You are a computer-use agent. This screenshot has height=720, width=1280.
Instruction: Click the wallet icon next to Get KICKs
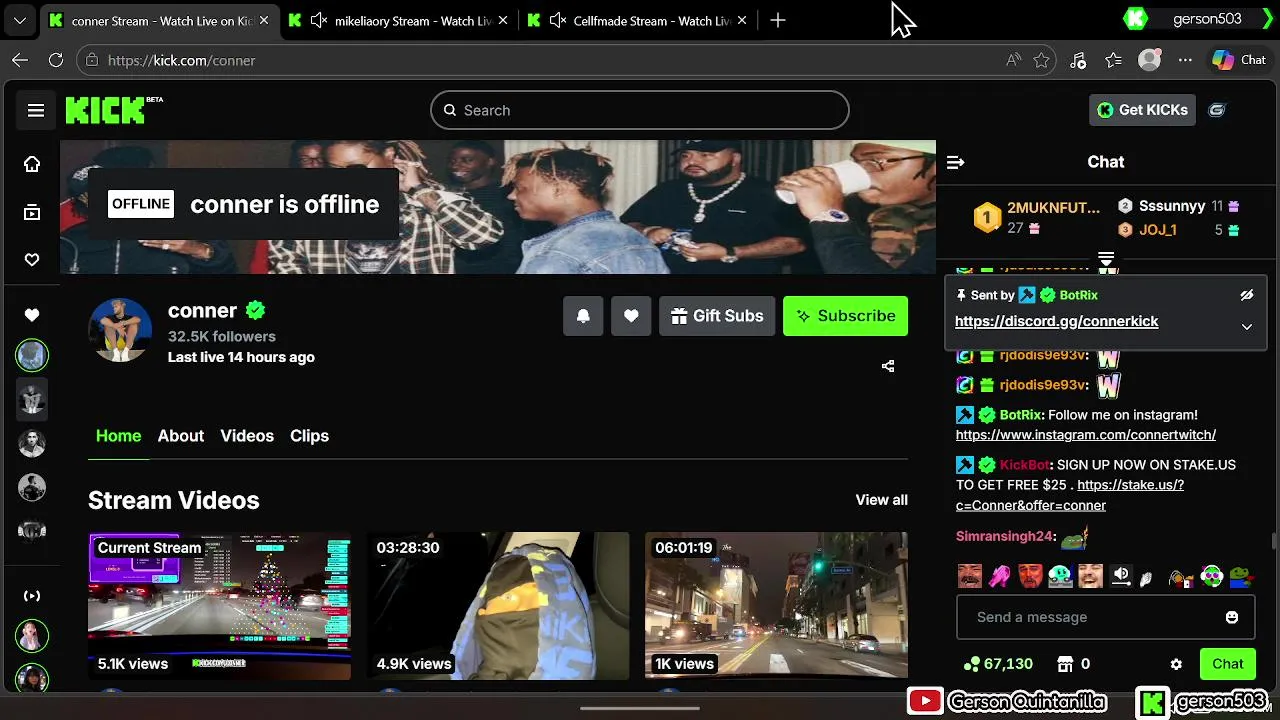pos(1217,110)
